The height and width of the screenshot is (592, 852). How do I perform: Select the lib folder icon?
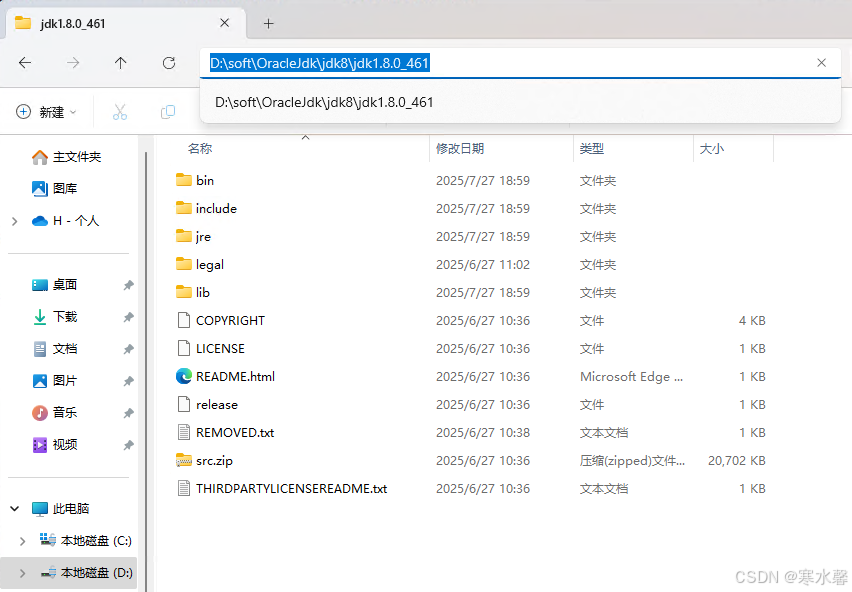coord(184,292)
